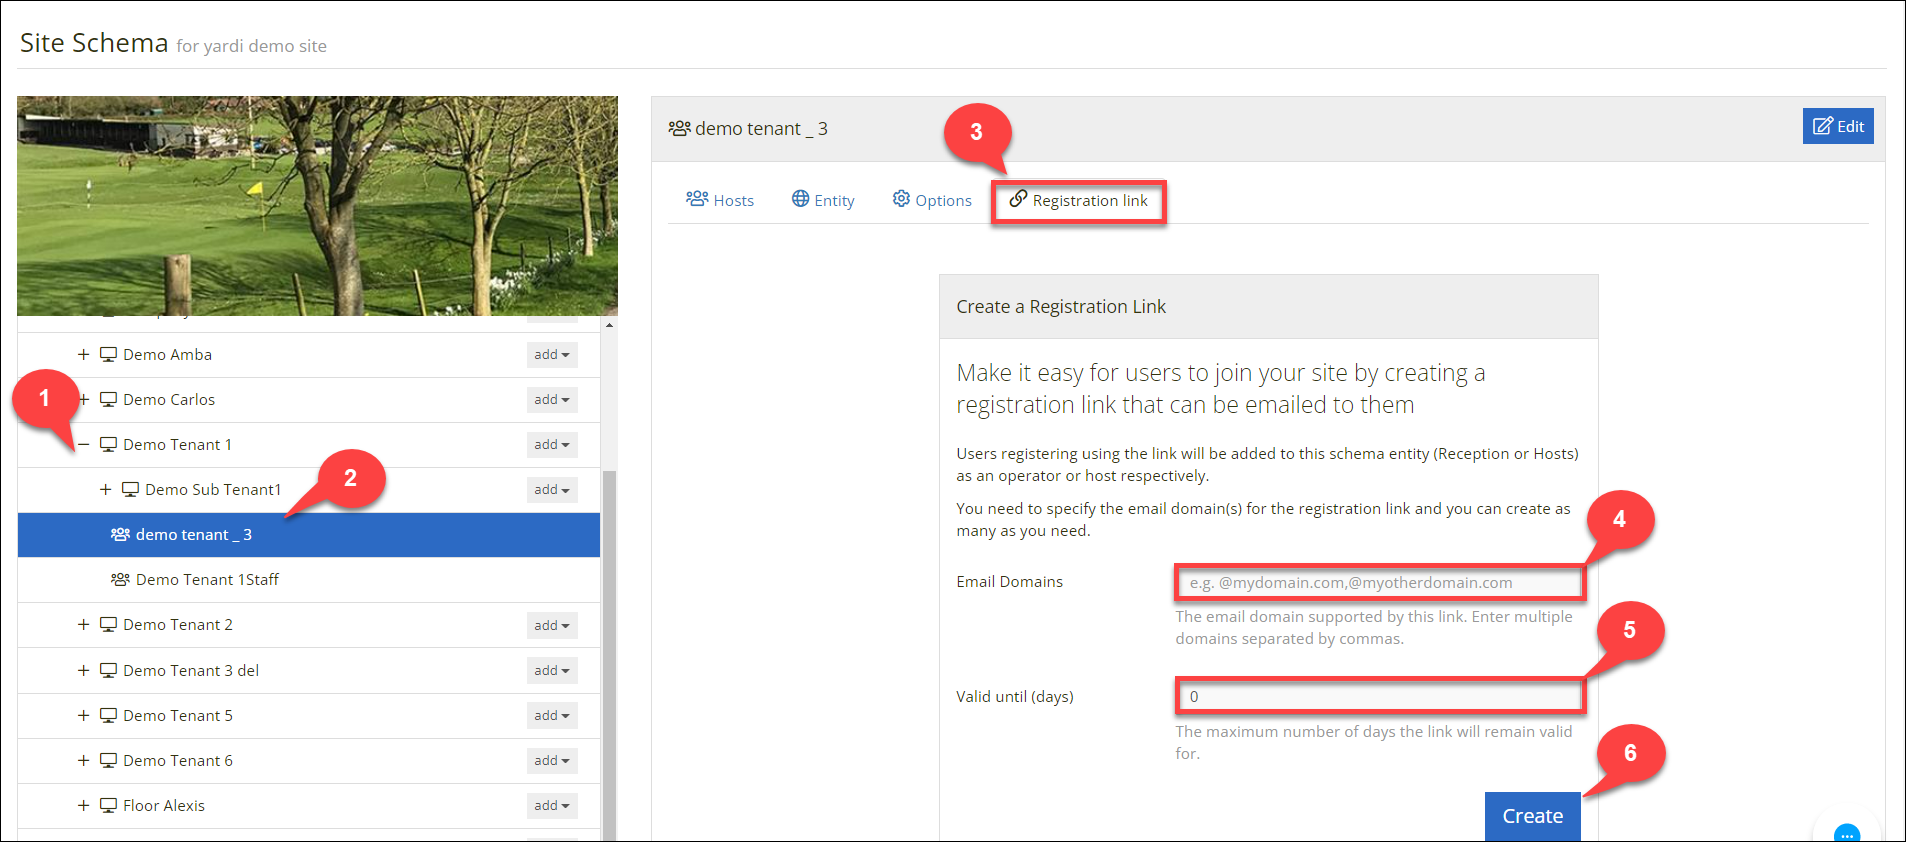This screenshot has height=842, width=1906.
Task: Click the Create a Registration Link heading
Action: coord(1061,307)
